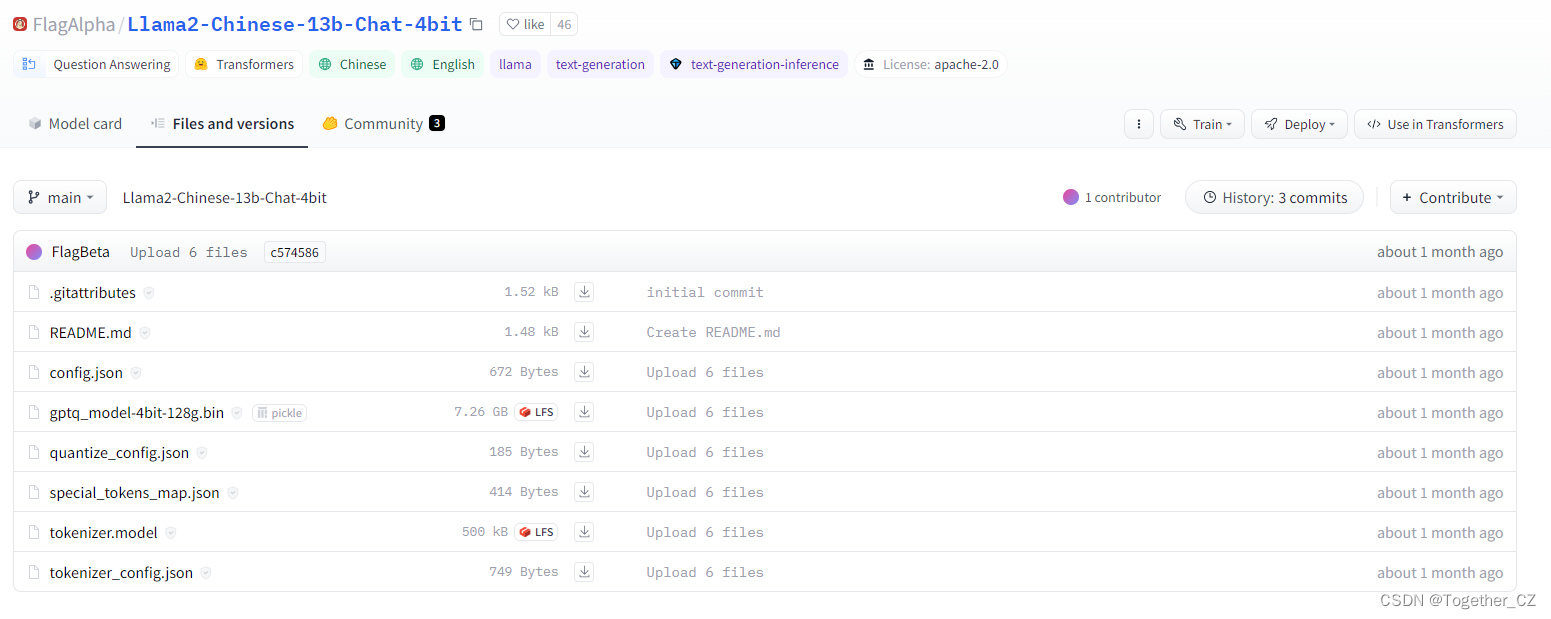Click security scan icon beside config.json

[x=136, y=373]
